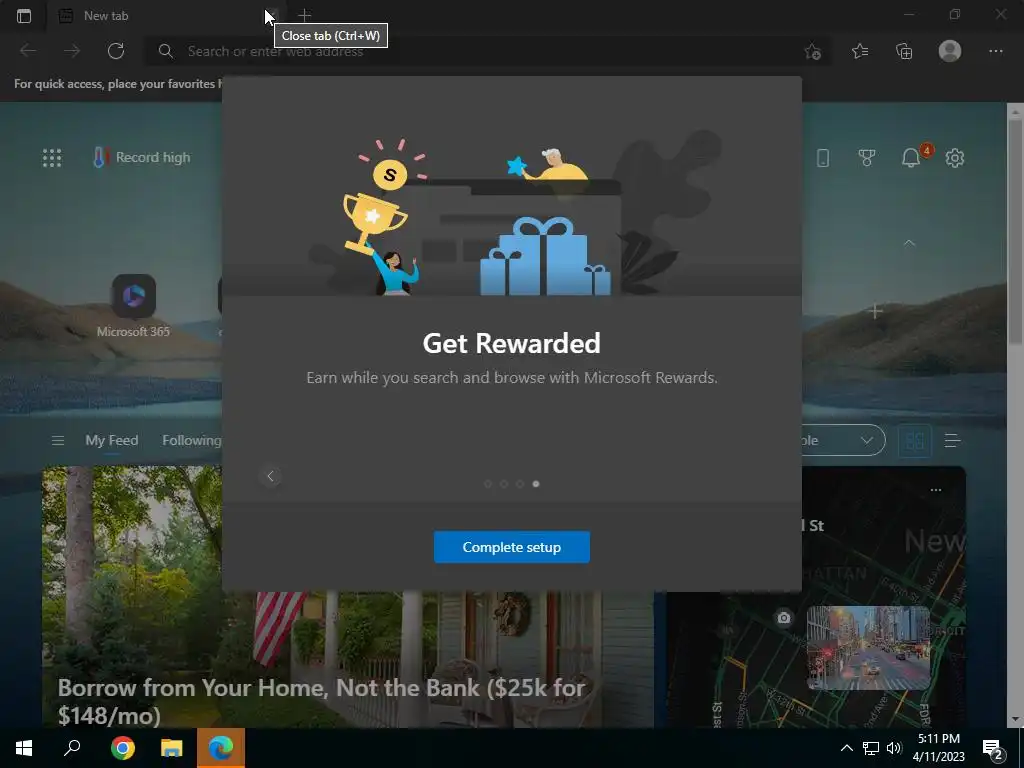This screenshot has height=768, width=1024.
Task: Open the app launcher grid
Action: [52, 158]
